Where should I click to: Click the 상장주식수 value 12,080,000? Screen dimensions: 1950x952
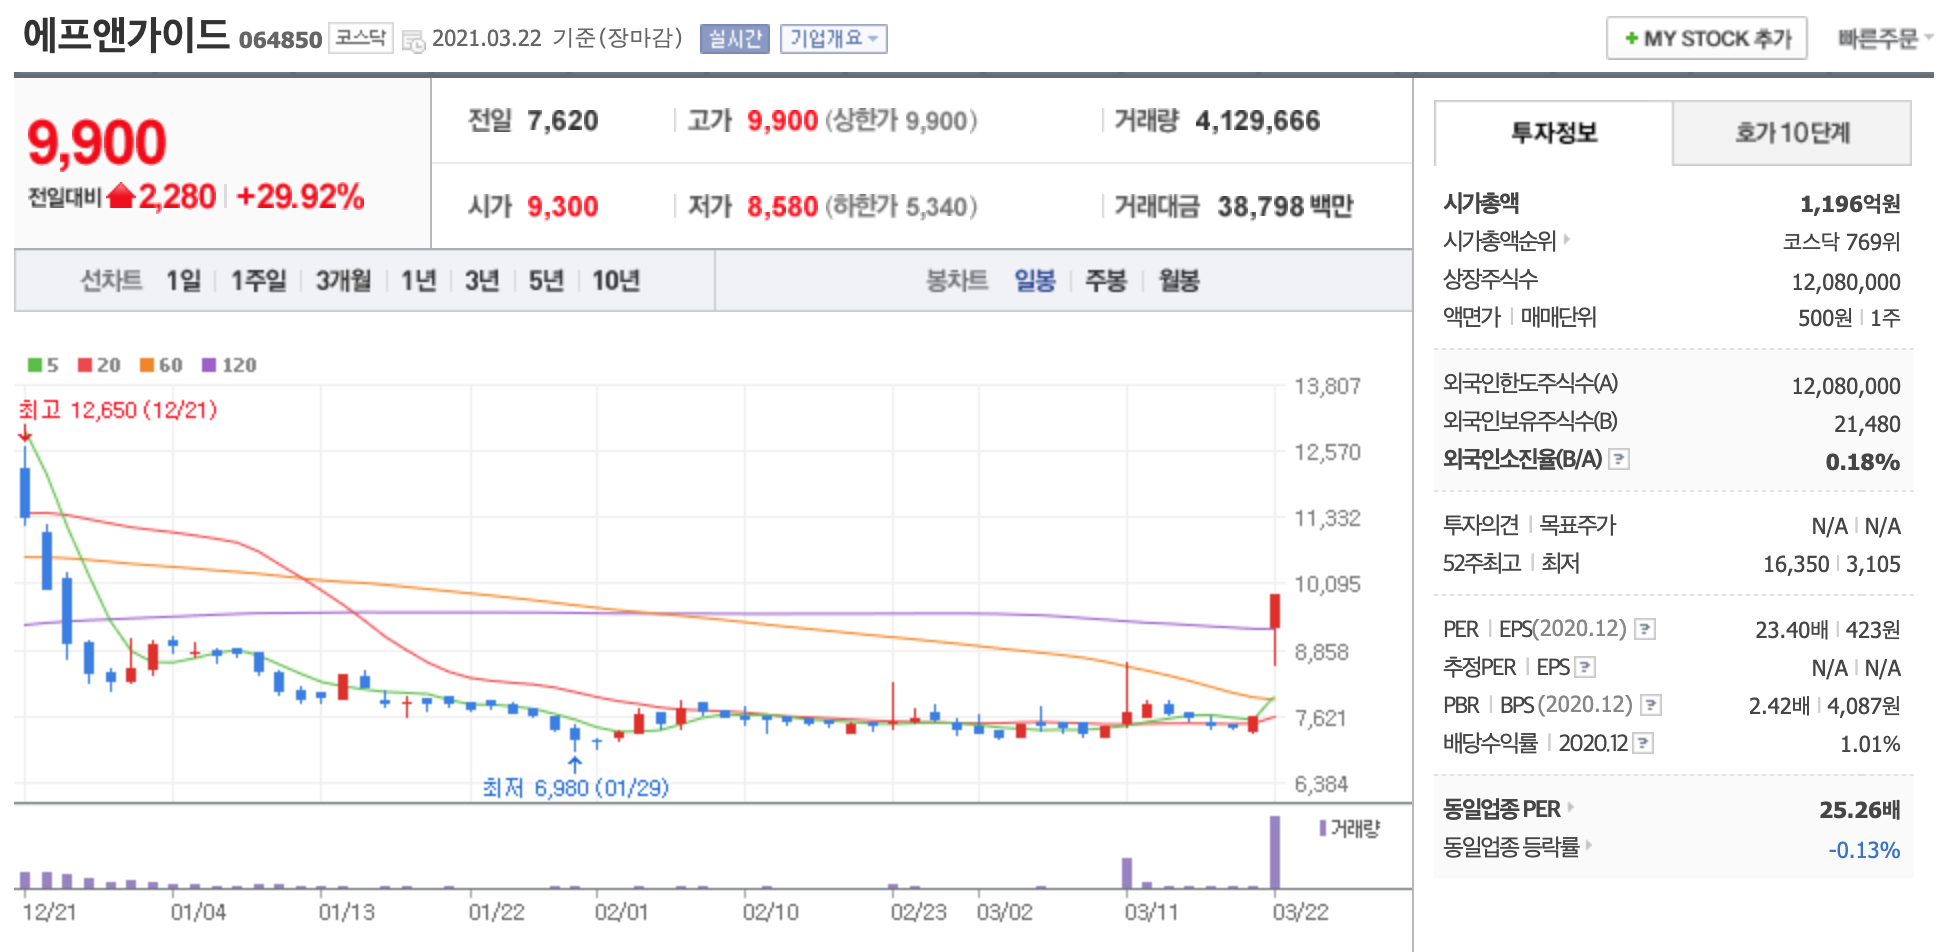click(1846, 283)
